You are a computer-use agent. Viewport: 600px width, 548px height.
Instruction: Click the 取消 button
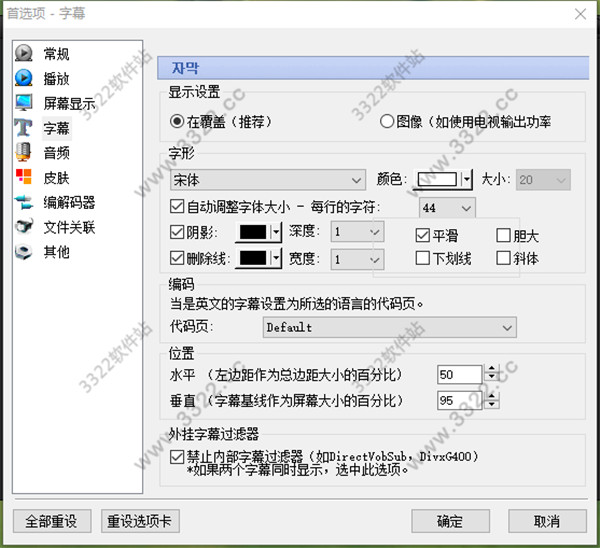(x=547, y=521)
